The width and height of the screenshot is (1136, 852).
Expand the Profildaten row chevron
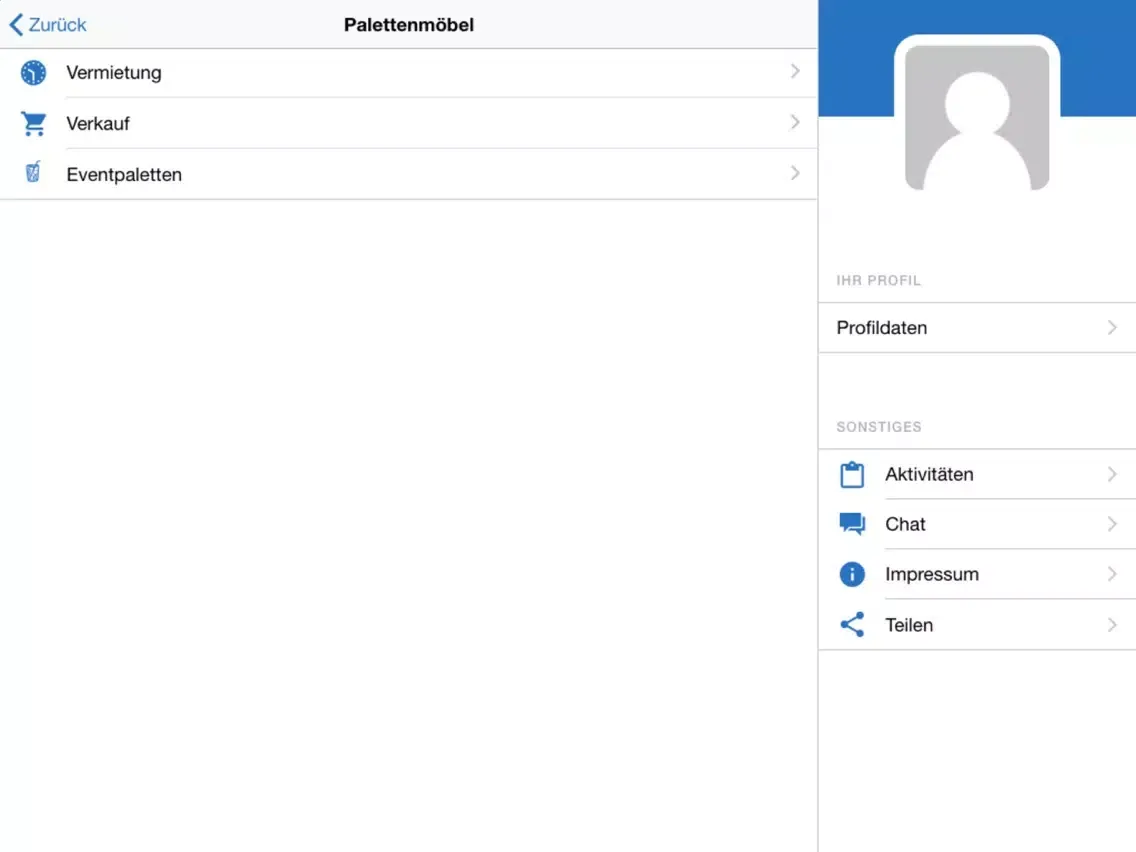1112,327
